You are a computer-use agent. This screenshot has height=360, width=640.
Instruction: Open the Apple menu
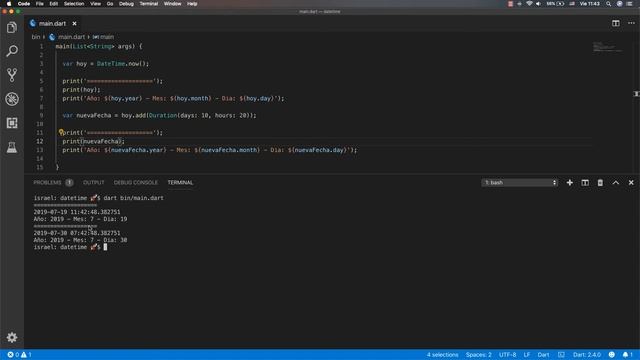pos(9,4)
